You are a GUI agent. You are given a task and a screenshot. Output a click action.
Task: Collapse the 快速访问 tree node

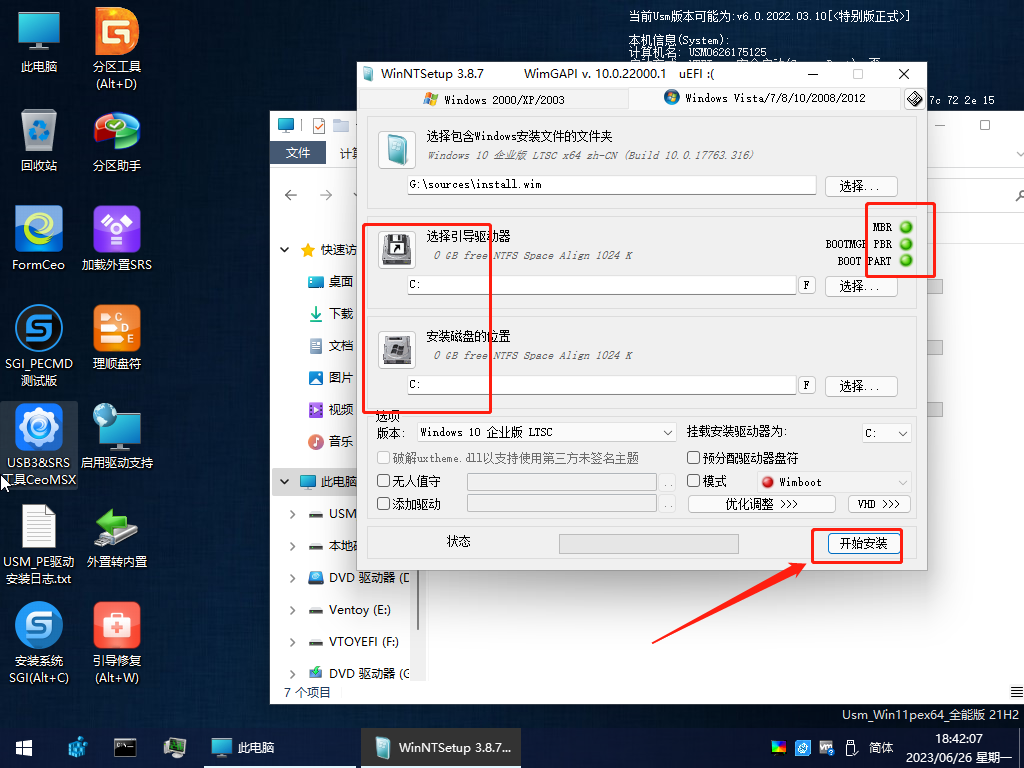point(285,249)
